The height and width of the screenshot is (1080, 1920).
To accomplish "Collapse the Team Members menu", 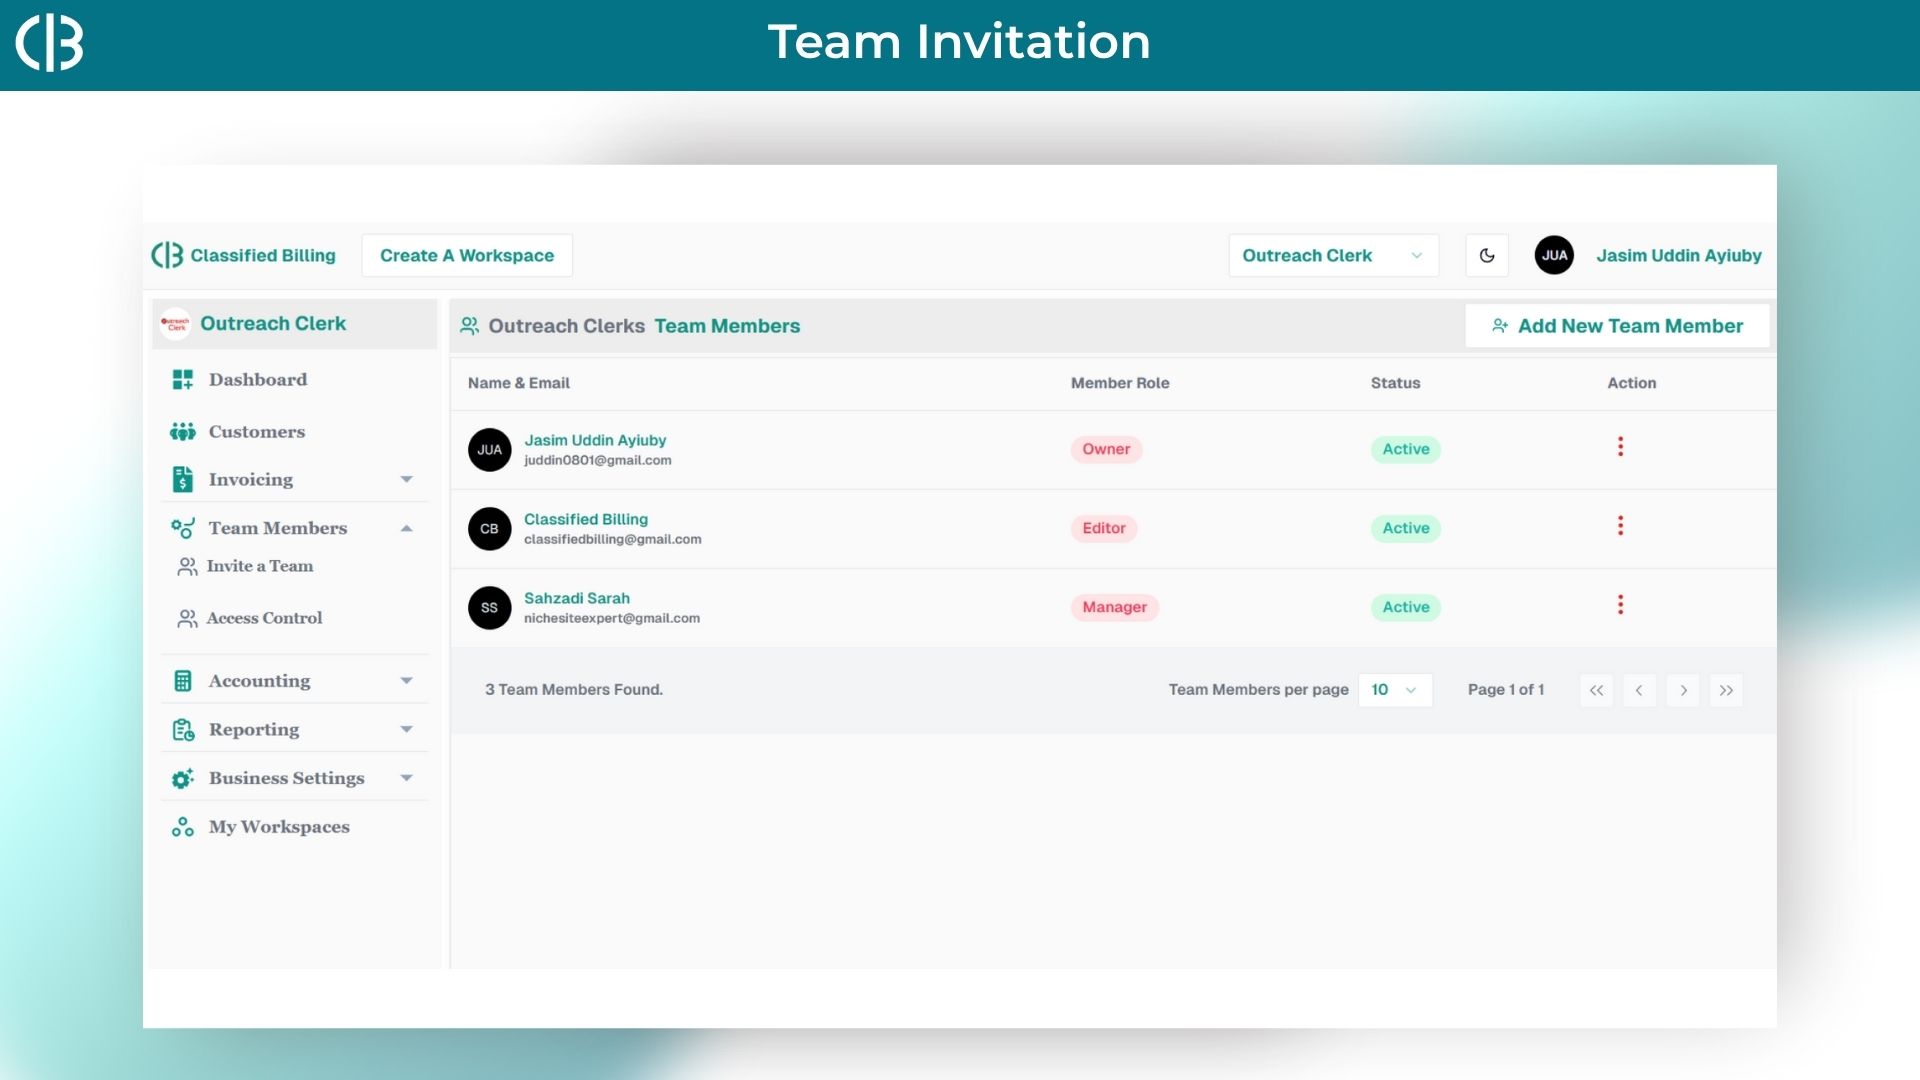I will click(406, 528).
